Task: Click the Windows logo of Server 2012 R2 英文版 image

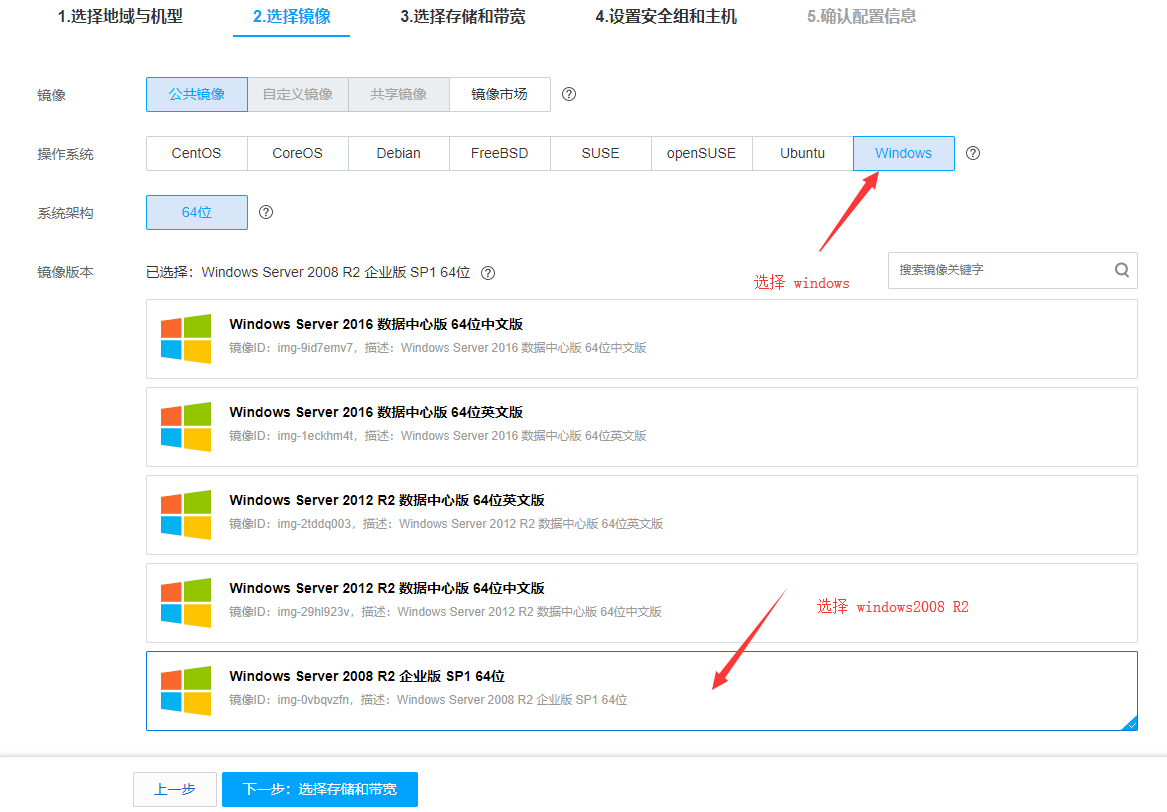Action: pos(186,514)
